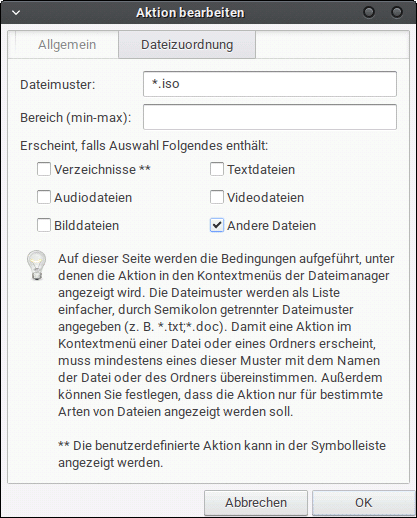Focus the Bereich (min-max) field

270,117
